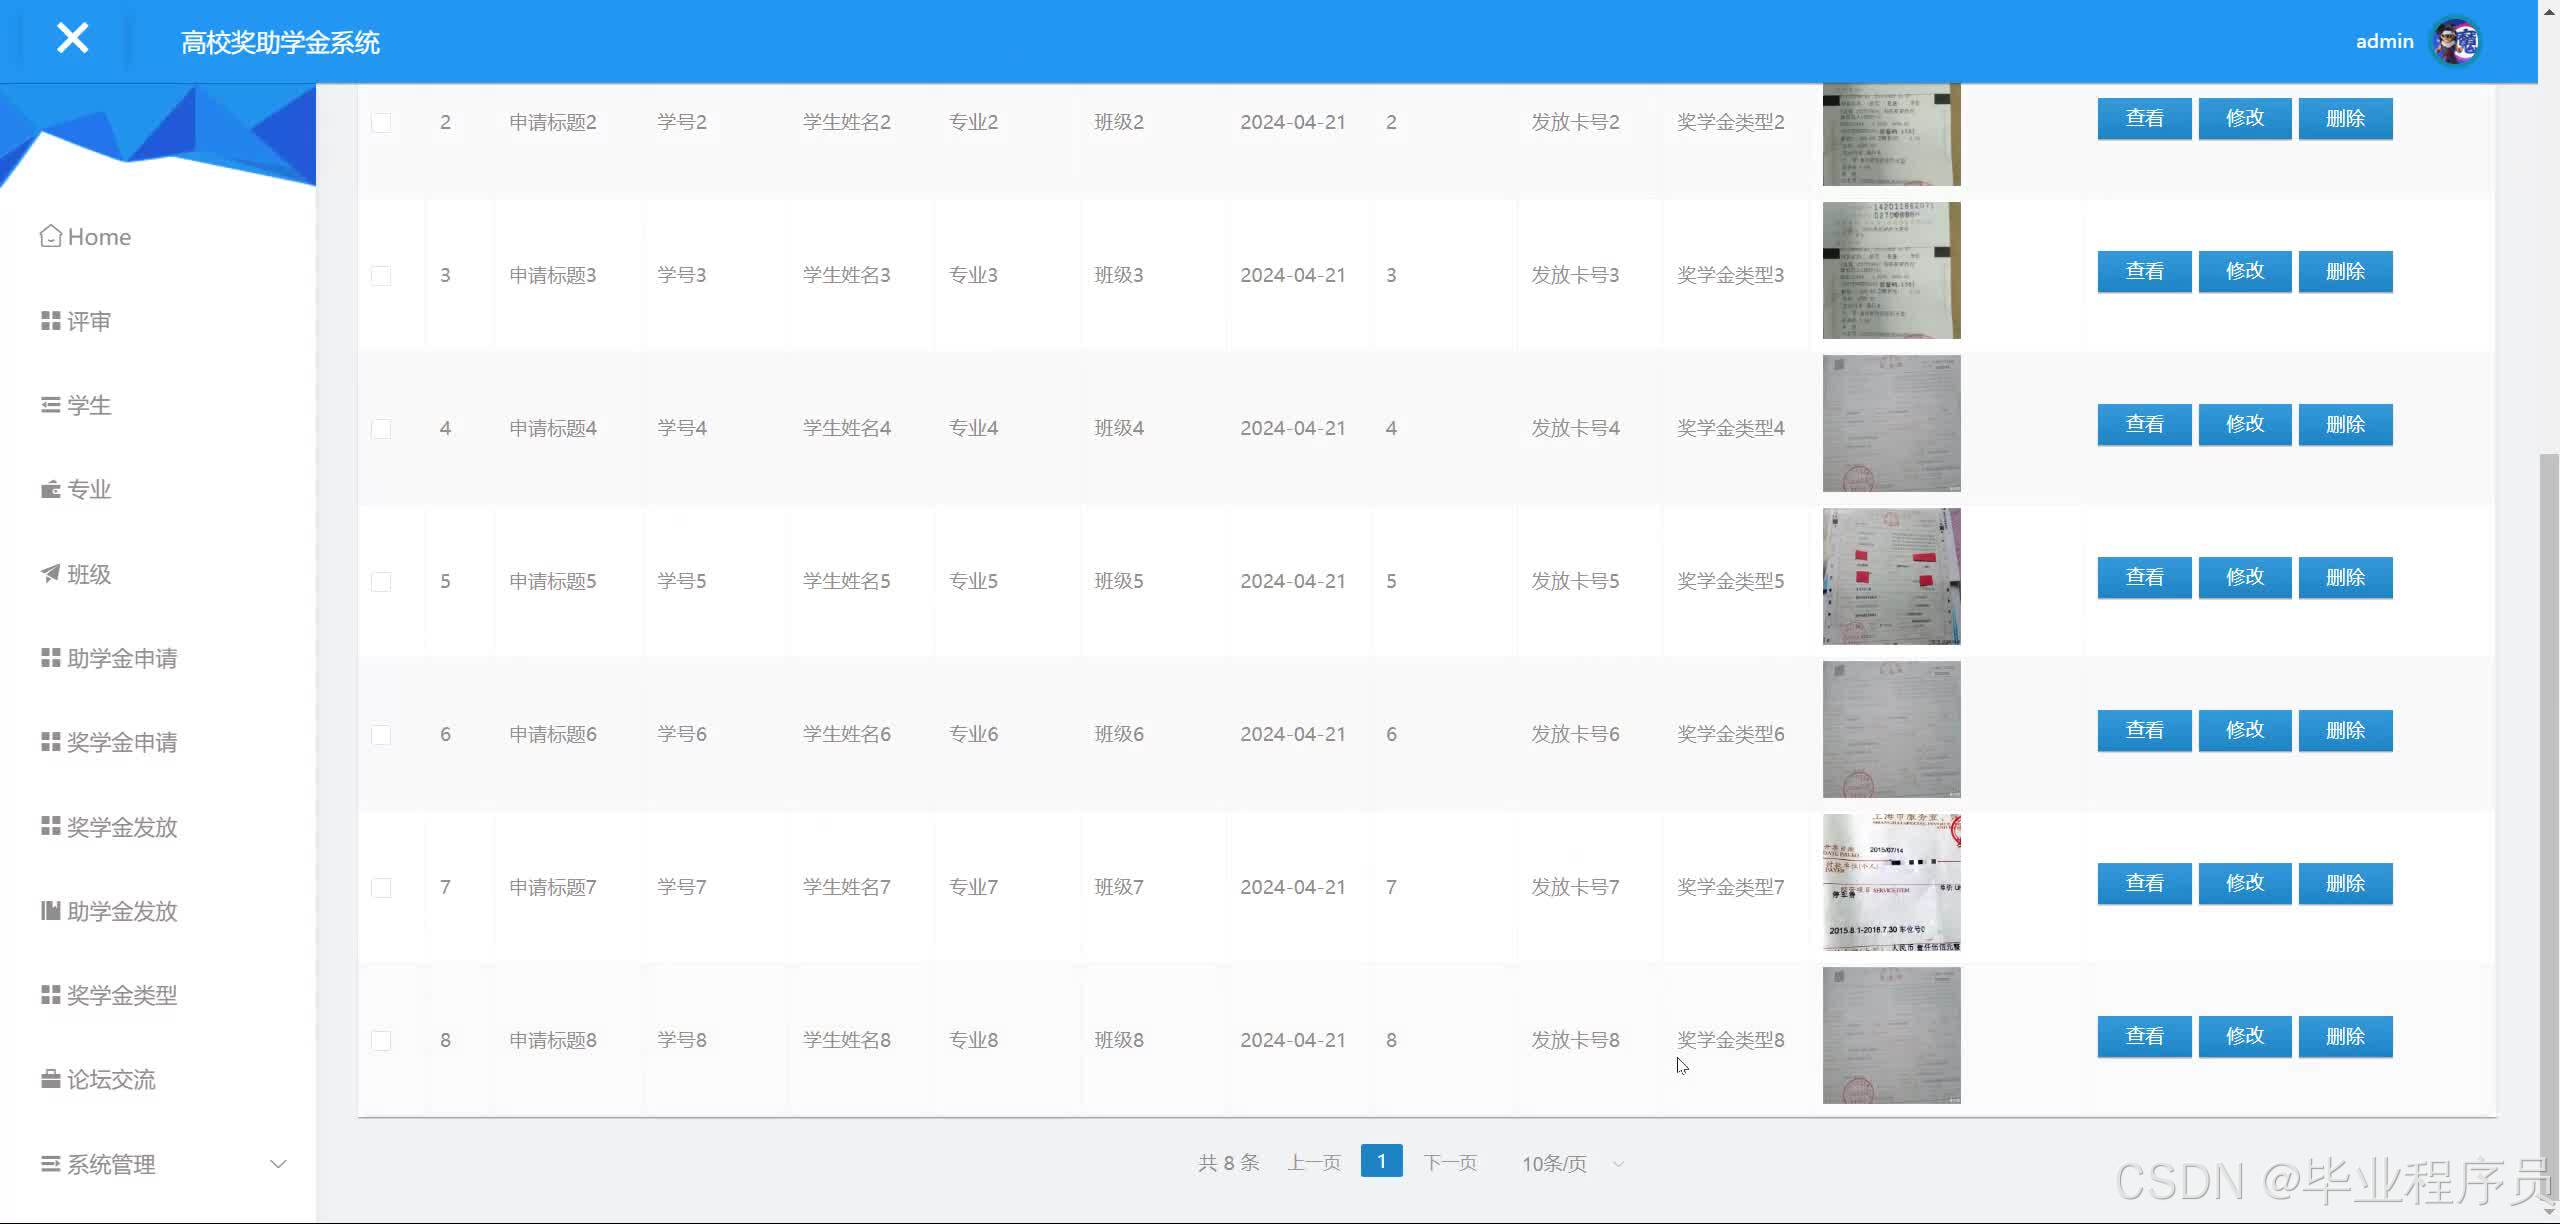Open the receipt thumbnail in row 7
Viewport: 2560px width, 1224px height.
coord(1891,882)
